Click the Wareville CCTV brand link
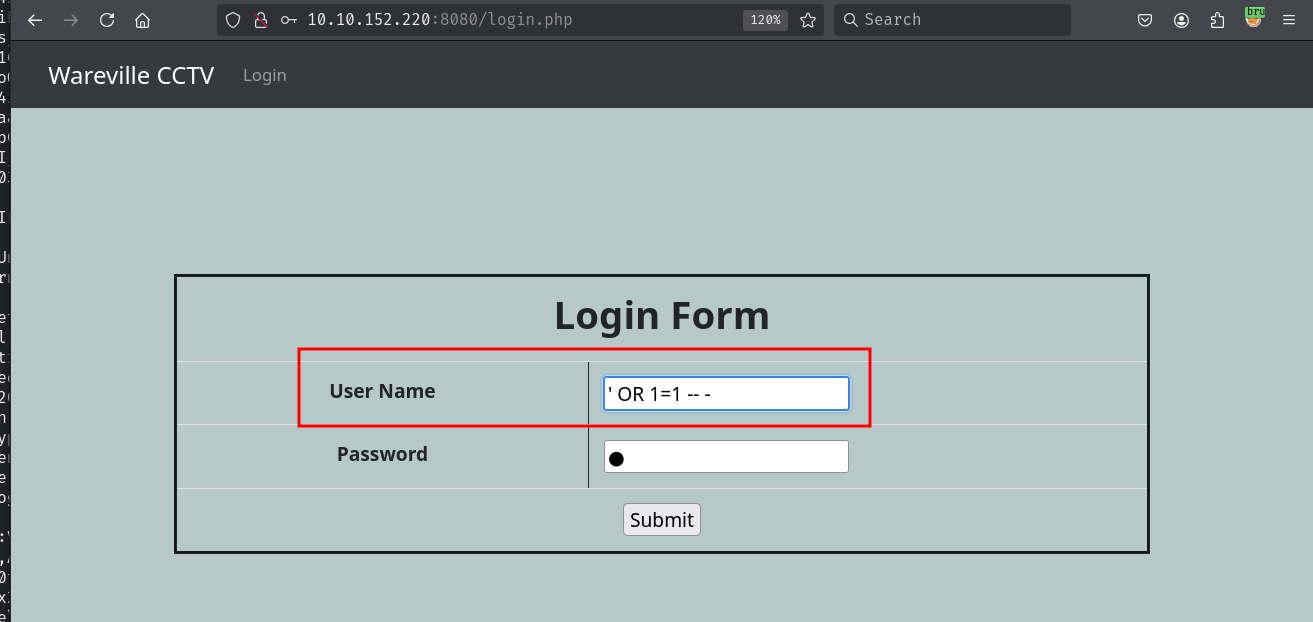The image size is (1313, 622). (x=131, y=76)
